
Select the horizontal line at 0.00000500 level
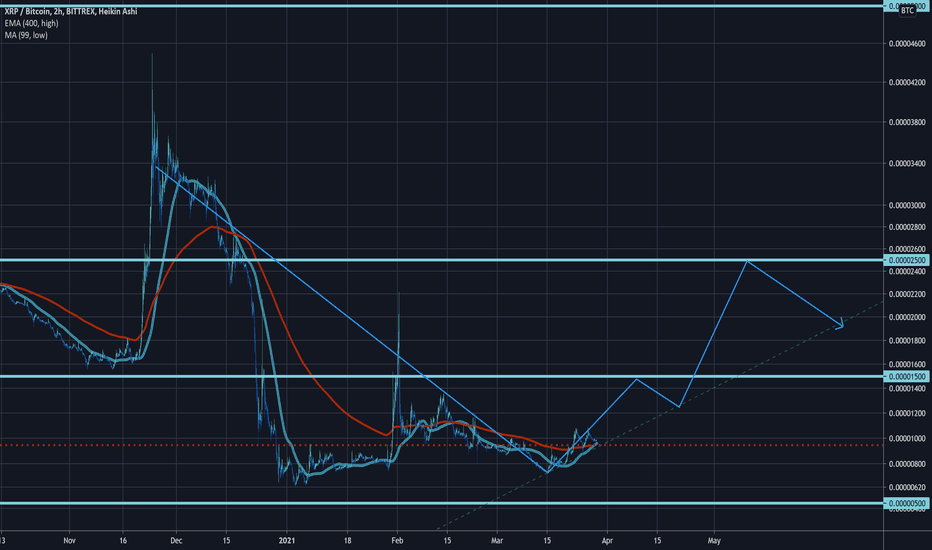coord(442,503)
